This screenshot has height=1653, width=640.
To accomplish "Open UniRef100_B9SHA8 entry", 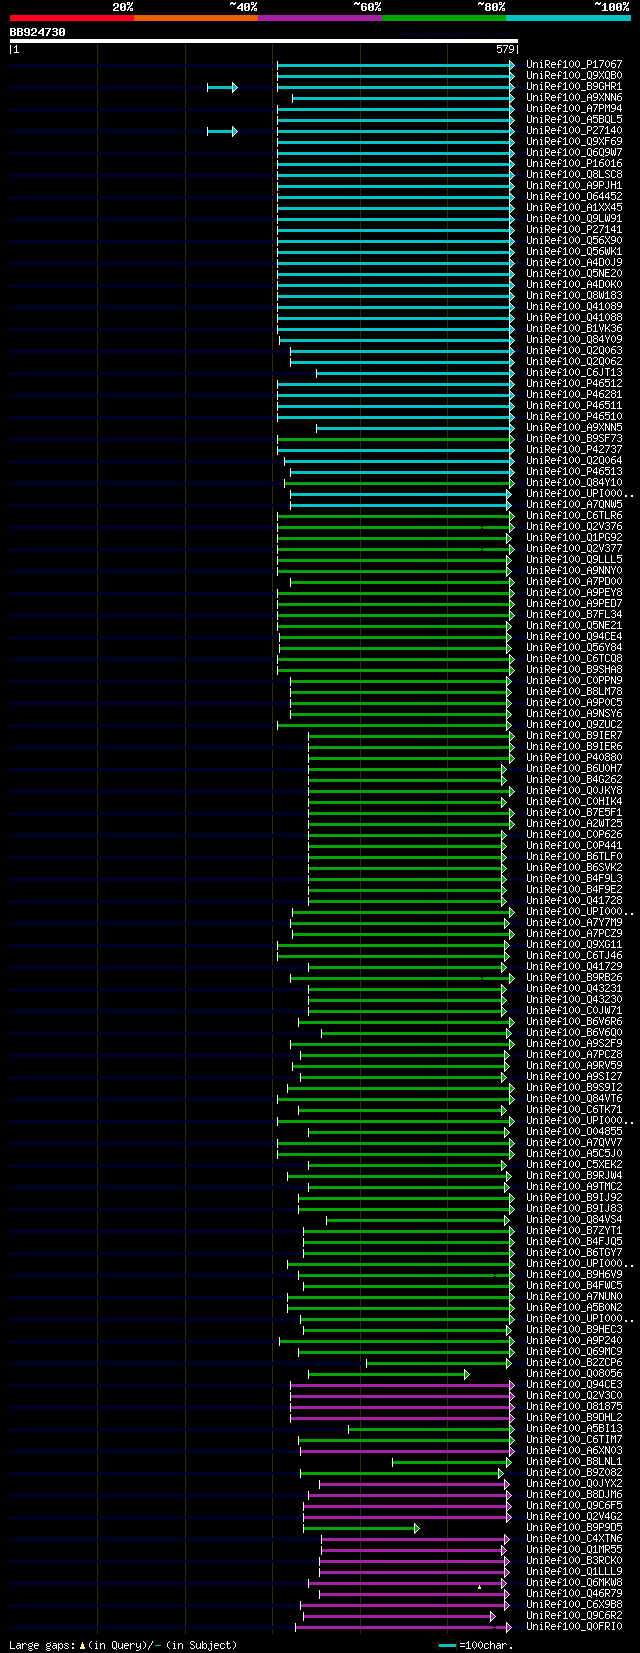I will [x=574, y=670].
